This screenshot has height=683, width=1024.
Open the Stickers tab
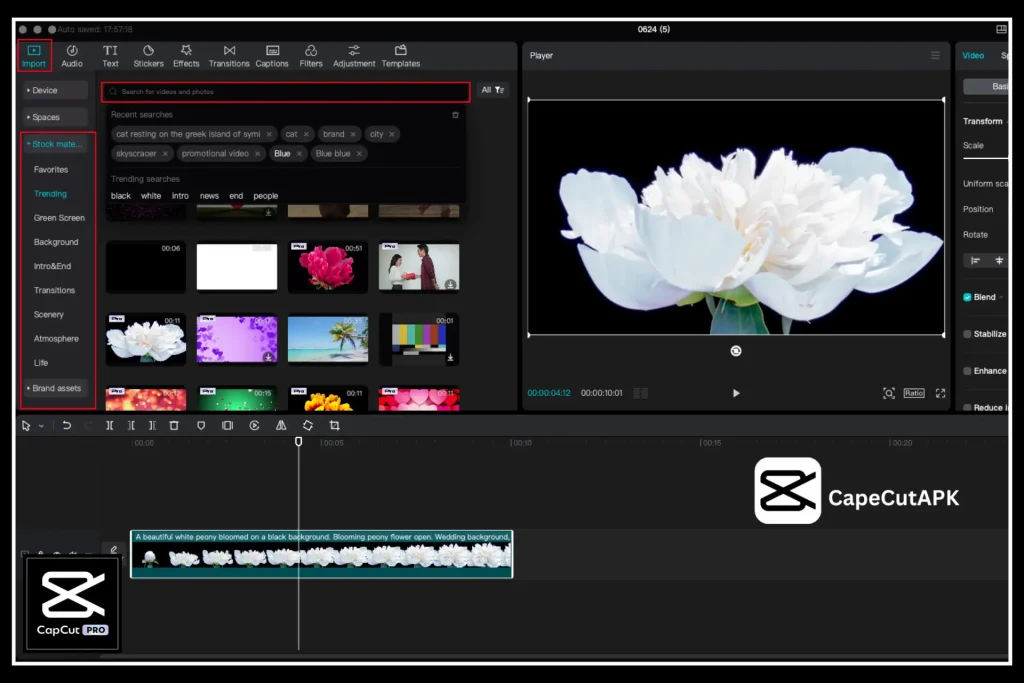click(148, 56)
